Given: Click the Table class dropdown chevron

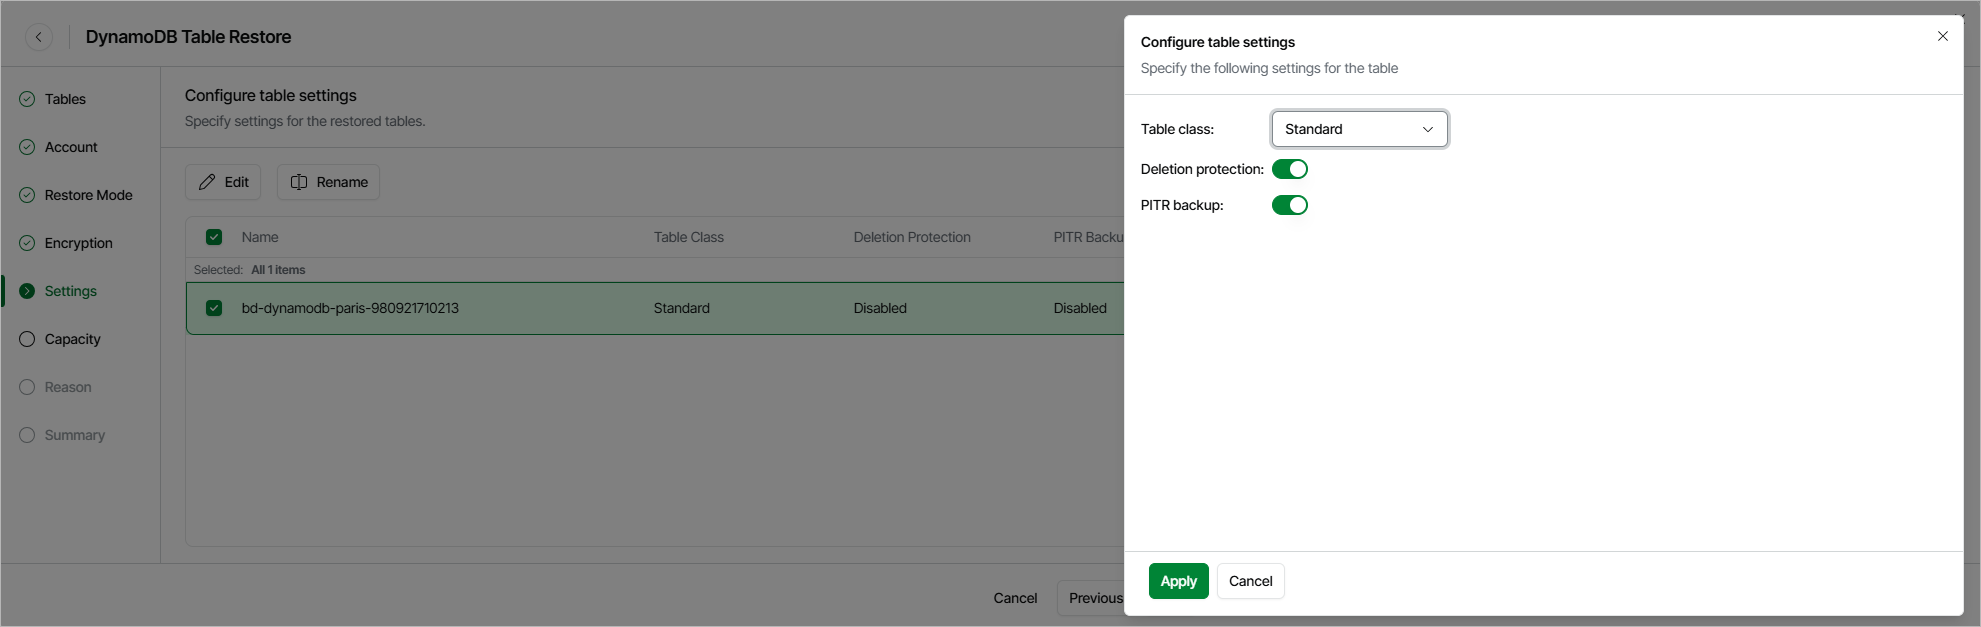Looking at the screenshot, I should (x=1427, y=129).
